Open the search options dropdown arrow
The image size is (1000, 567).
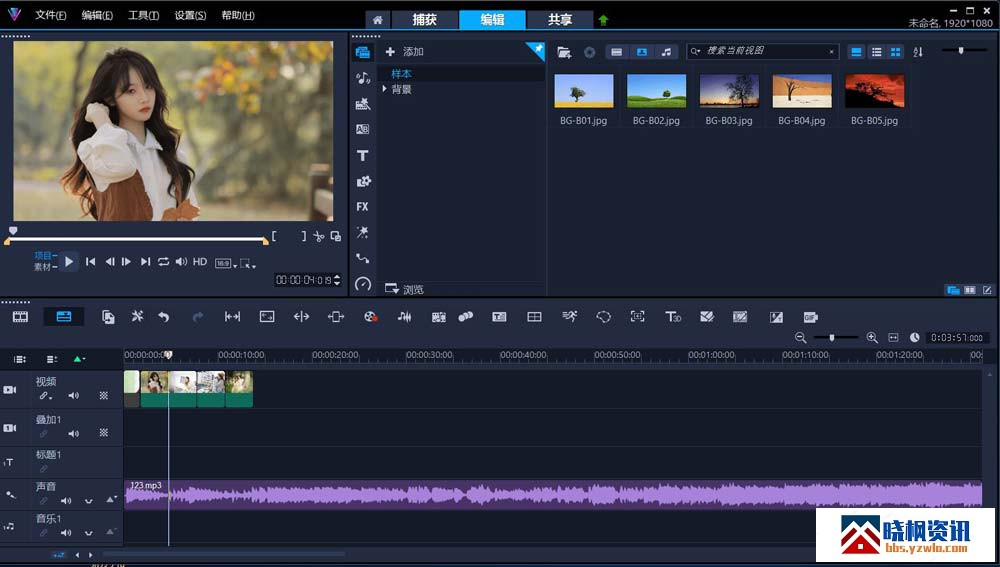pos(696,52)
